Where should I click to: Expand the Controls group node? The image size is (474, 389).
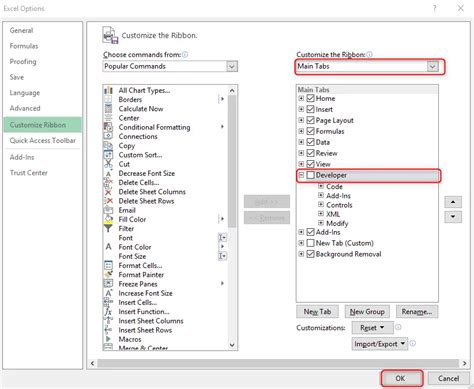321,204
